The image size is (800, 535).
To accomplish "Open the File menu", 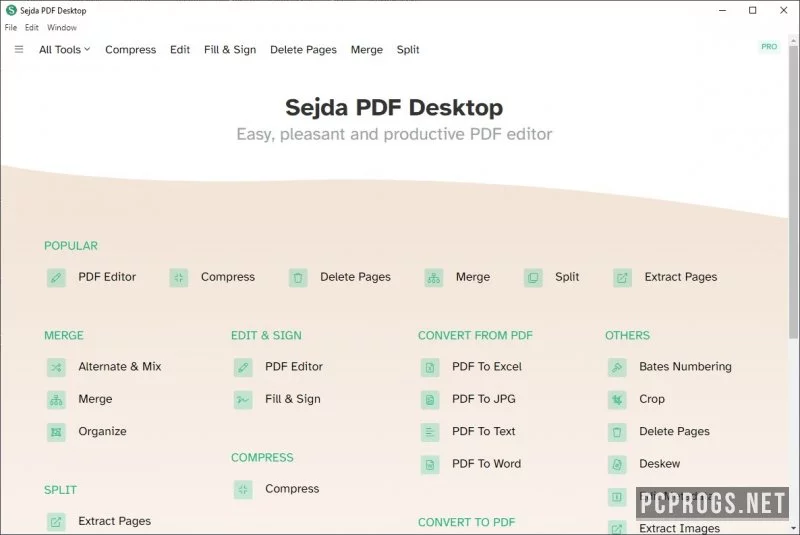I will coord(11,28).
